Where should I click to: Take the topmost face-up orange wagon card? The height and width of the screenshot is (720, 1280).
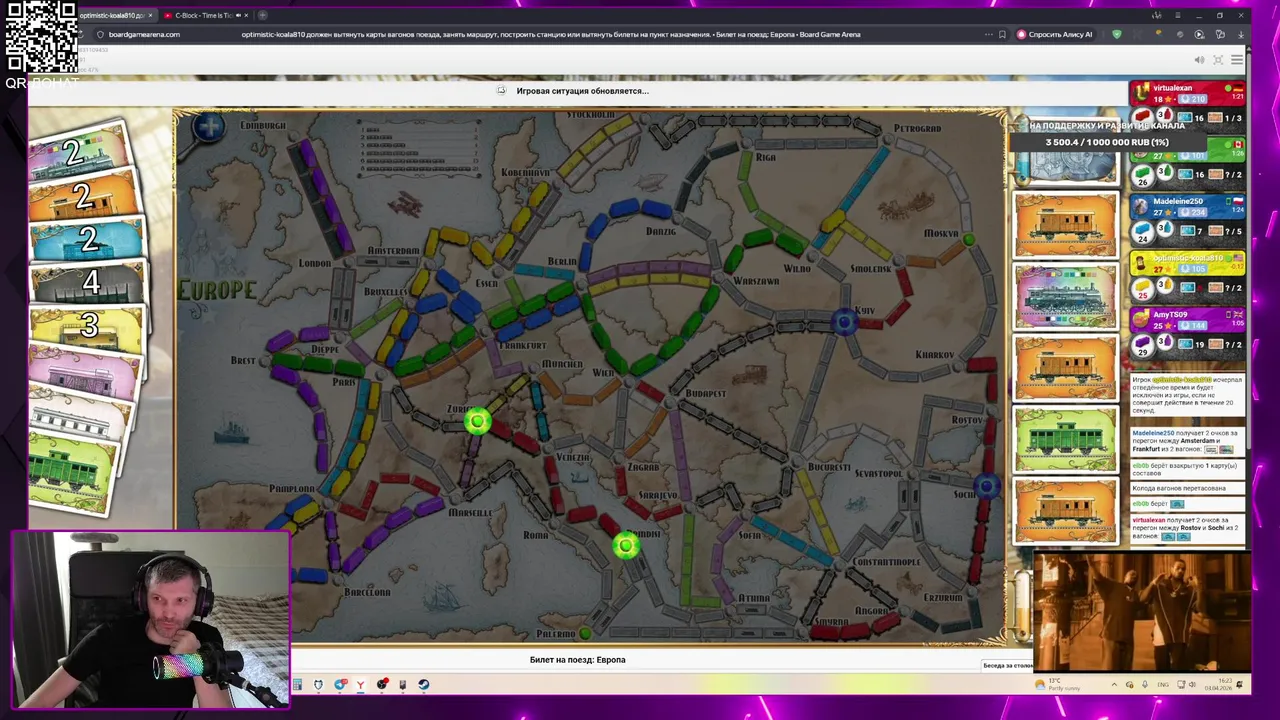tap(1065, 225)
